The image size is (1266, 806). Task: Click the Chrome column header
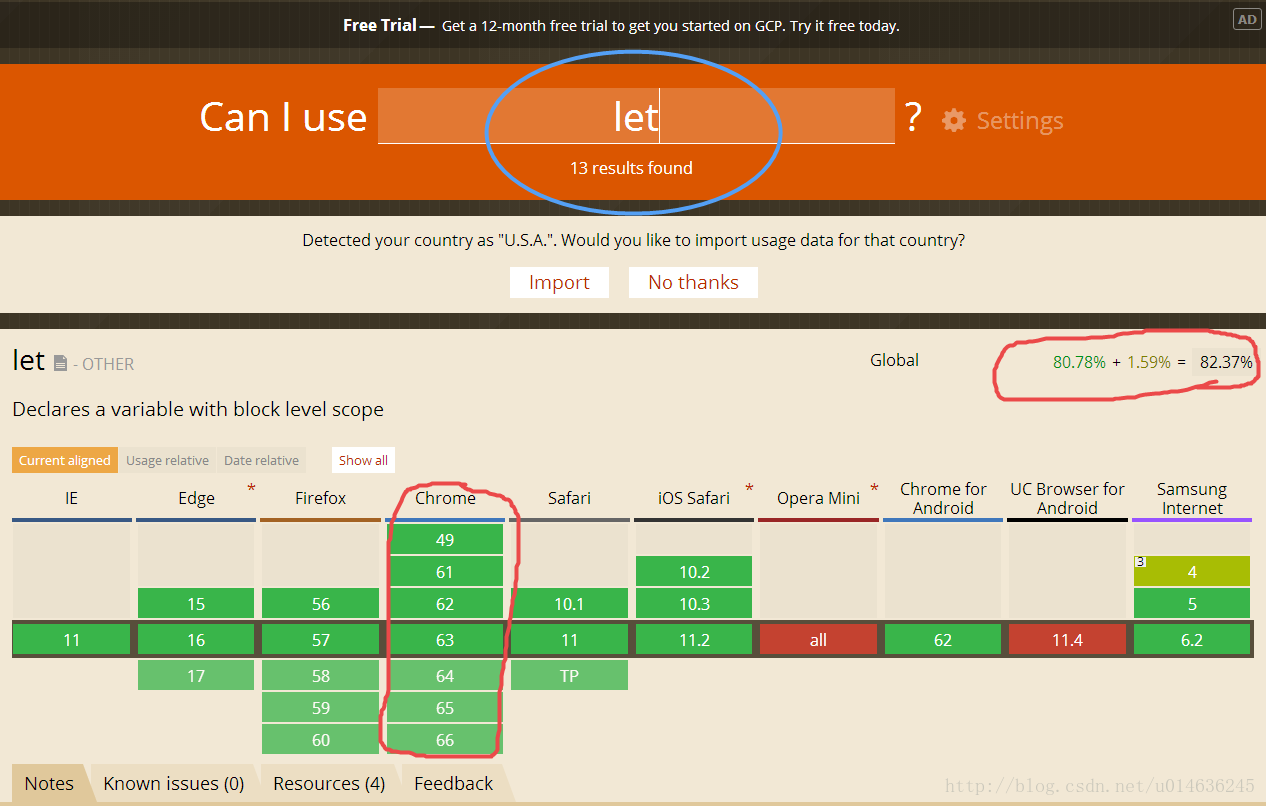tap(445, 498)
